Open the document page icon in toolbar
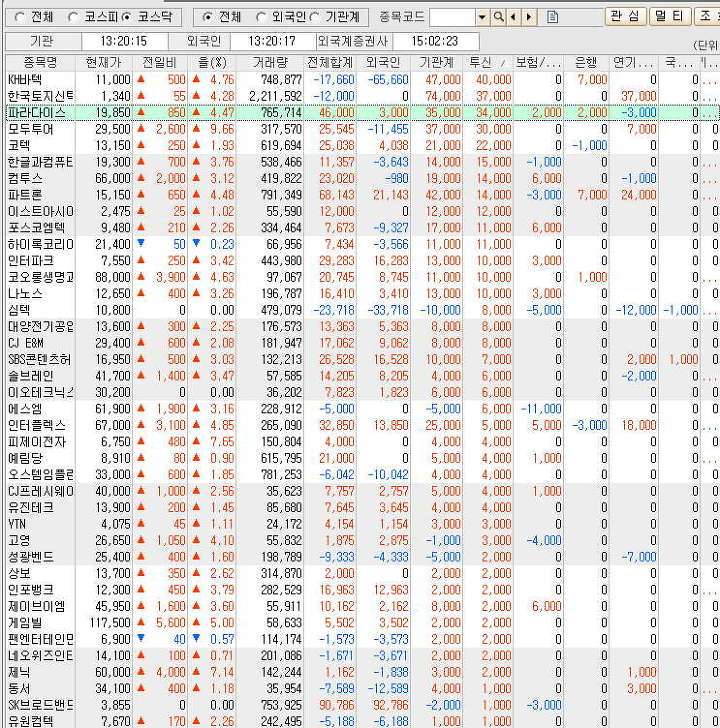The width and height of the screenshot is (720, 728). click(x=552, y=17)
